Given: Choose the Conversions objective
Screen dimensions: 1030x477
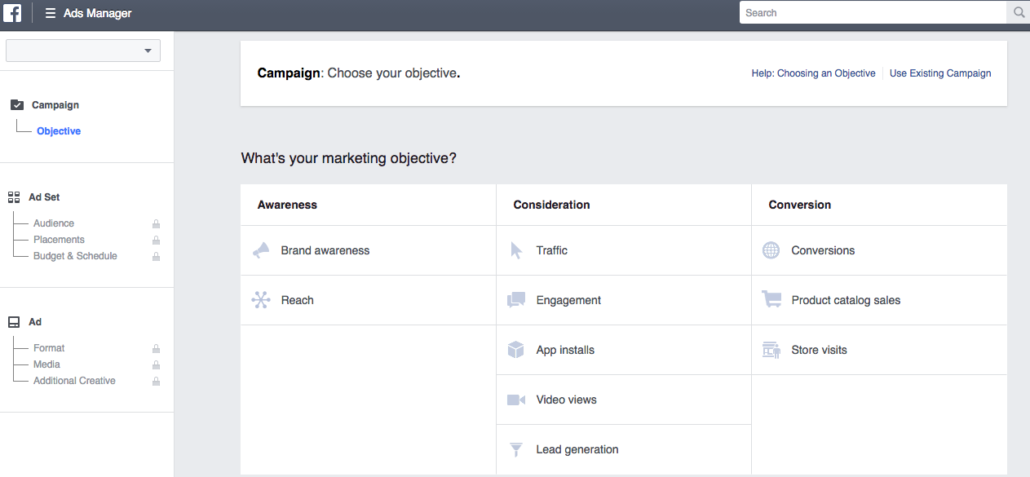Looking at the screenshot, I should tap(822, 251).
